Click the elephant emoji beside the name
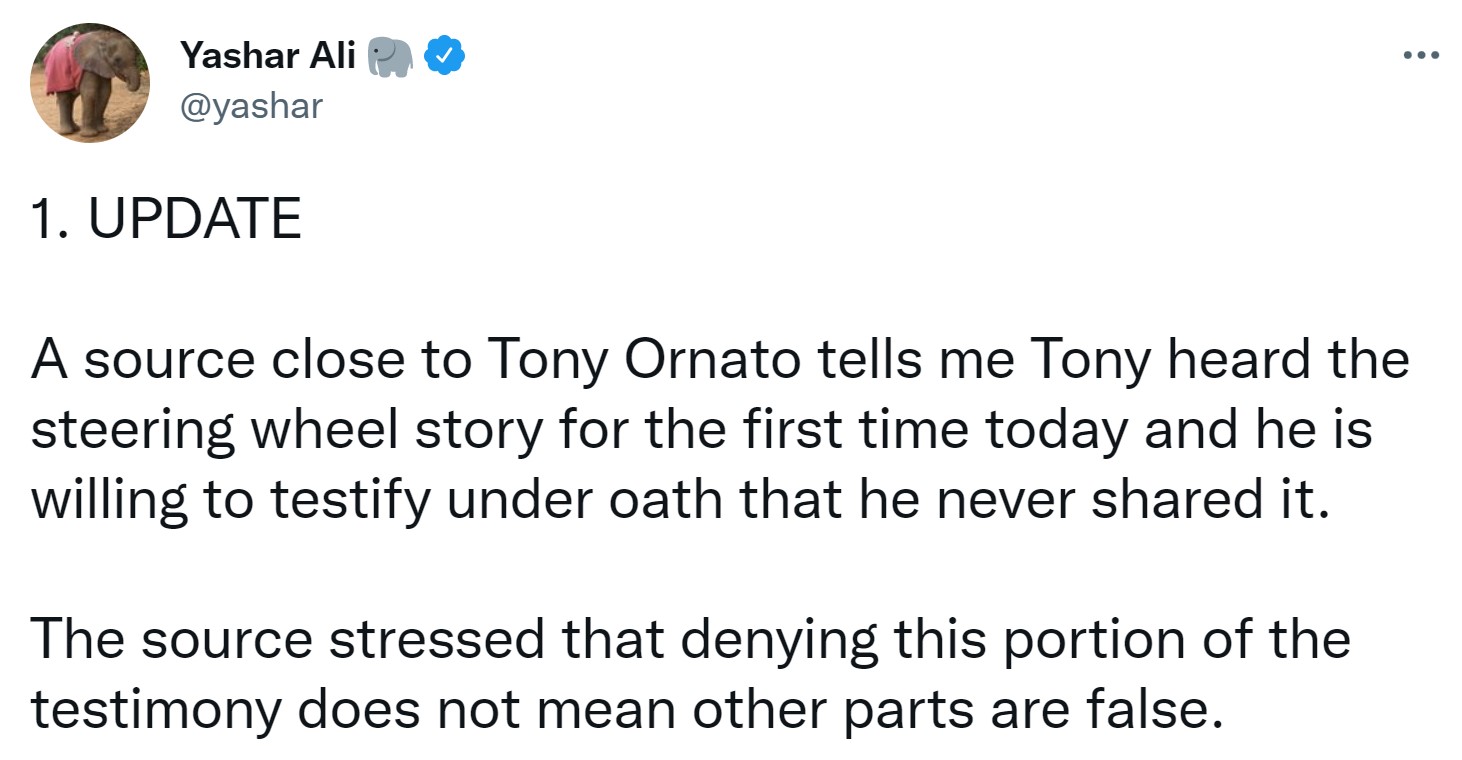The width and height of the screenshot is (1462, 760). click(390, 57)
